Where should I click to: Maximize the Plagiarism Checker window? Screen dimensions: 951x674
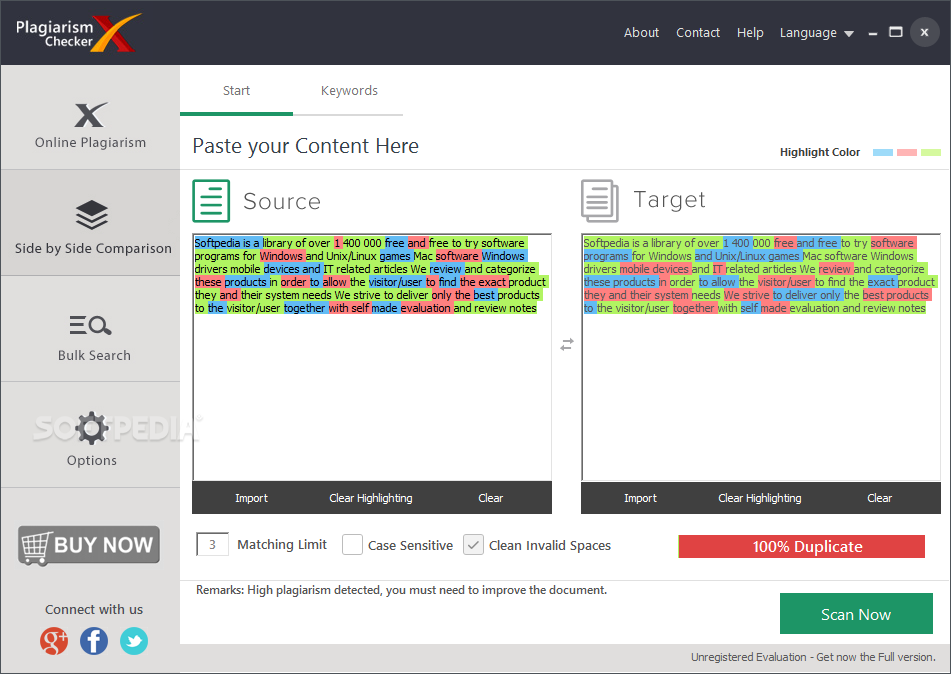tap(896, 32)
